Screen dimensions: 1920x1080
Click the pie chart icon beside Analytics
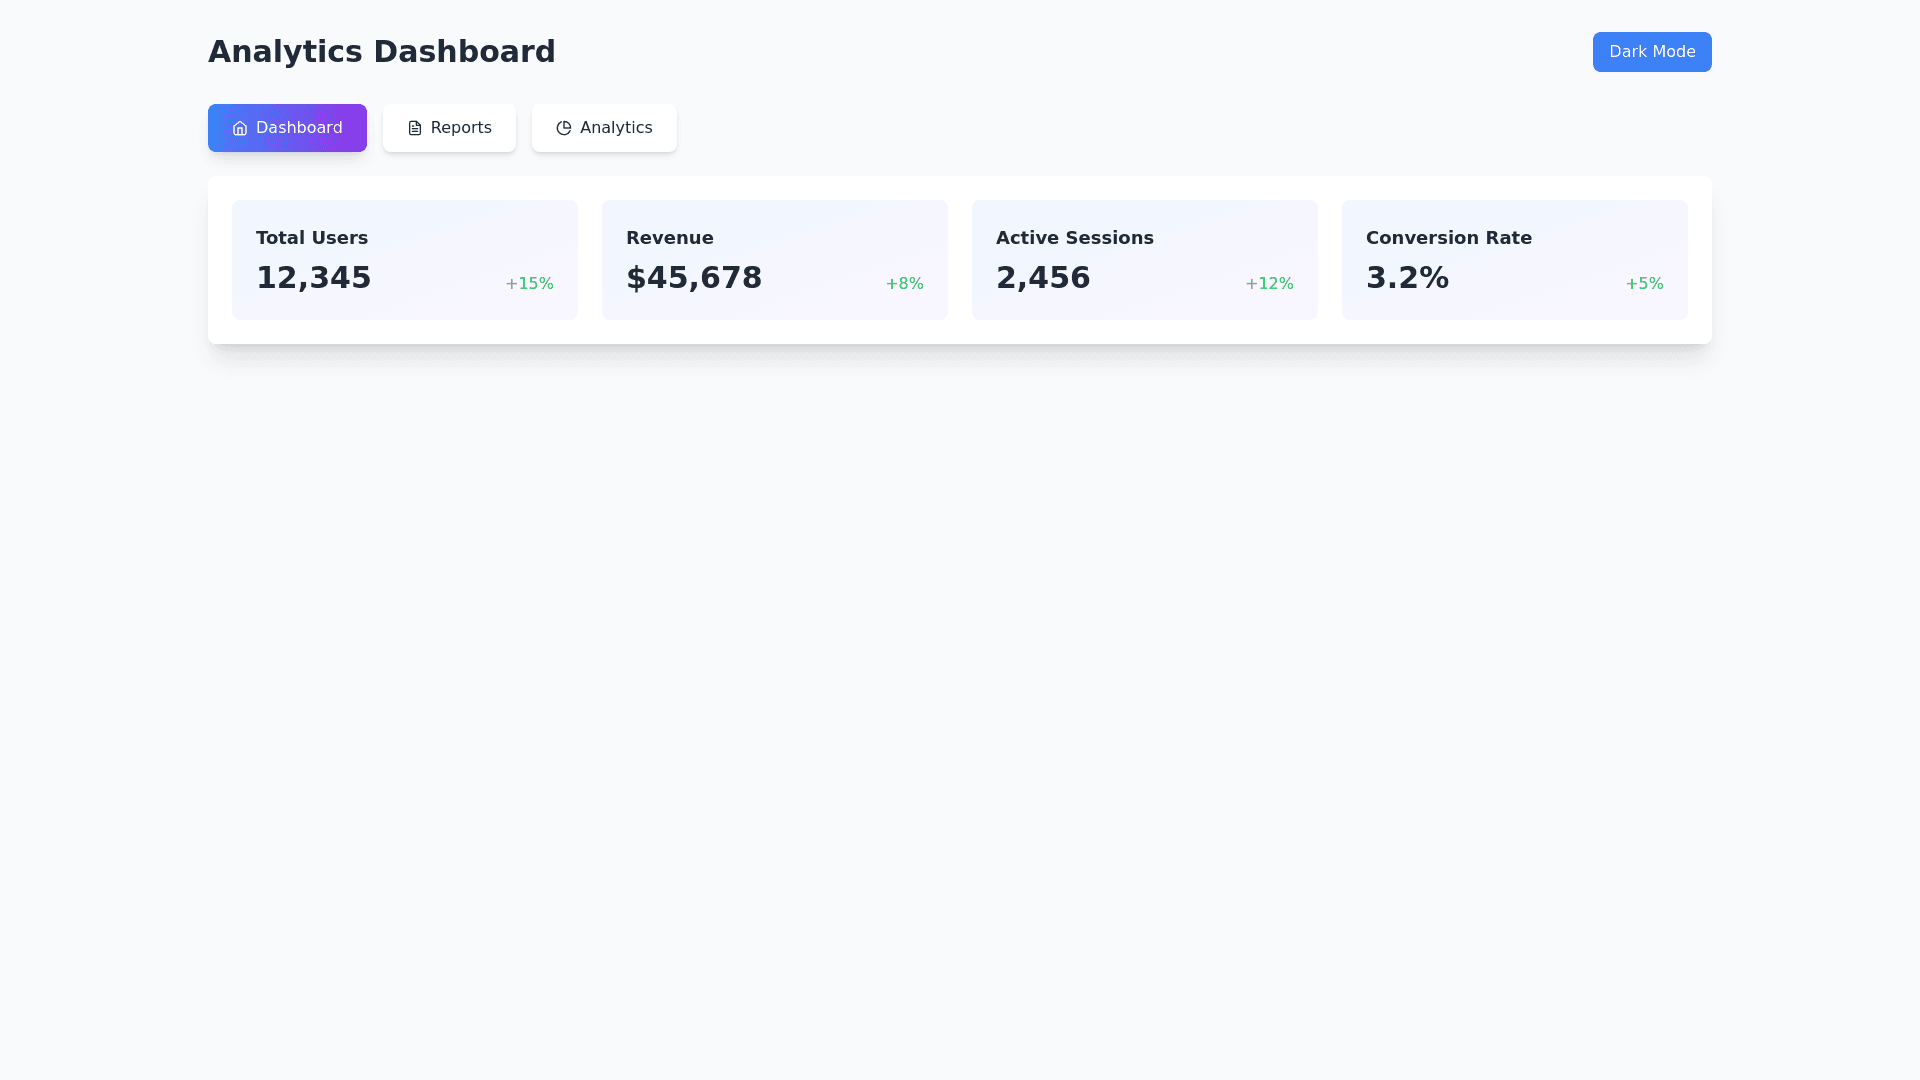[563, 128]
